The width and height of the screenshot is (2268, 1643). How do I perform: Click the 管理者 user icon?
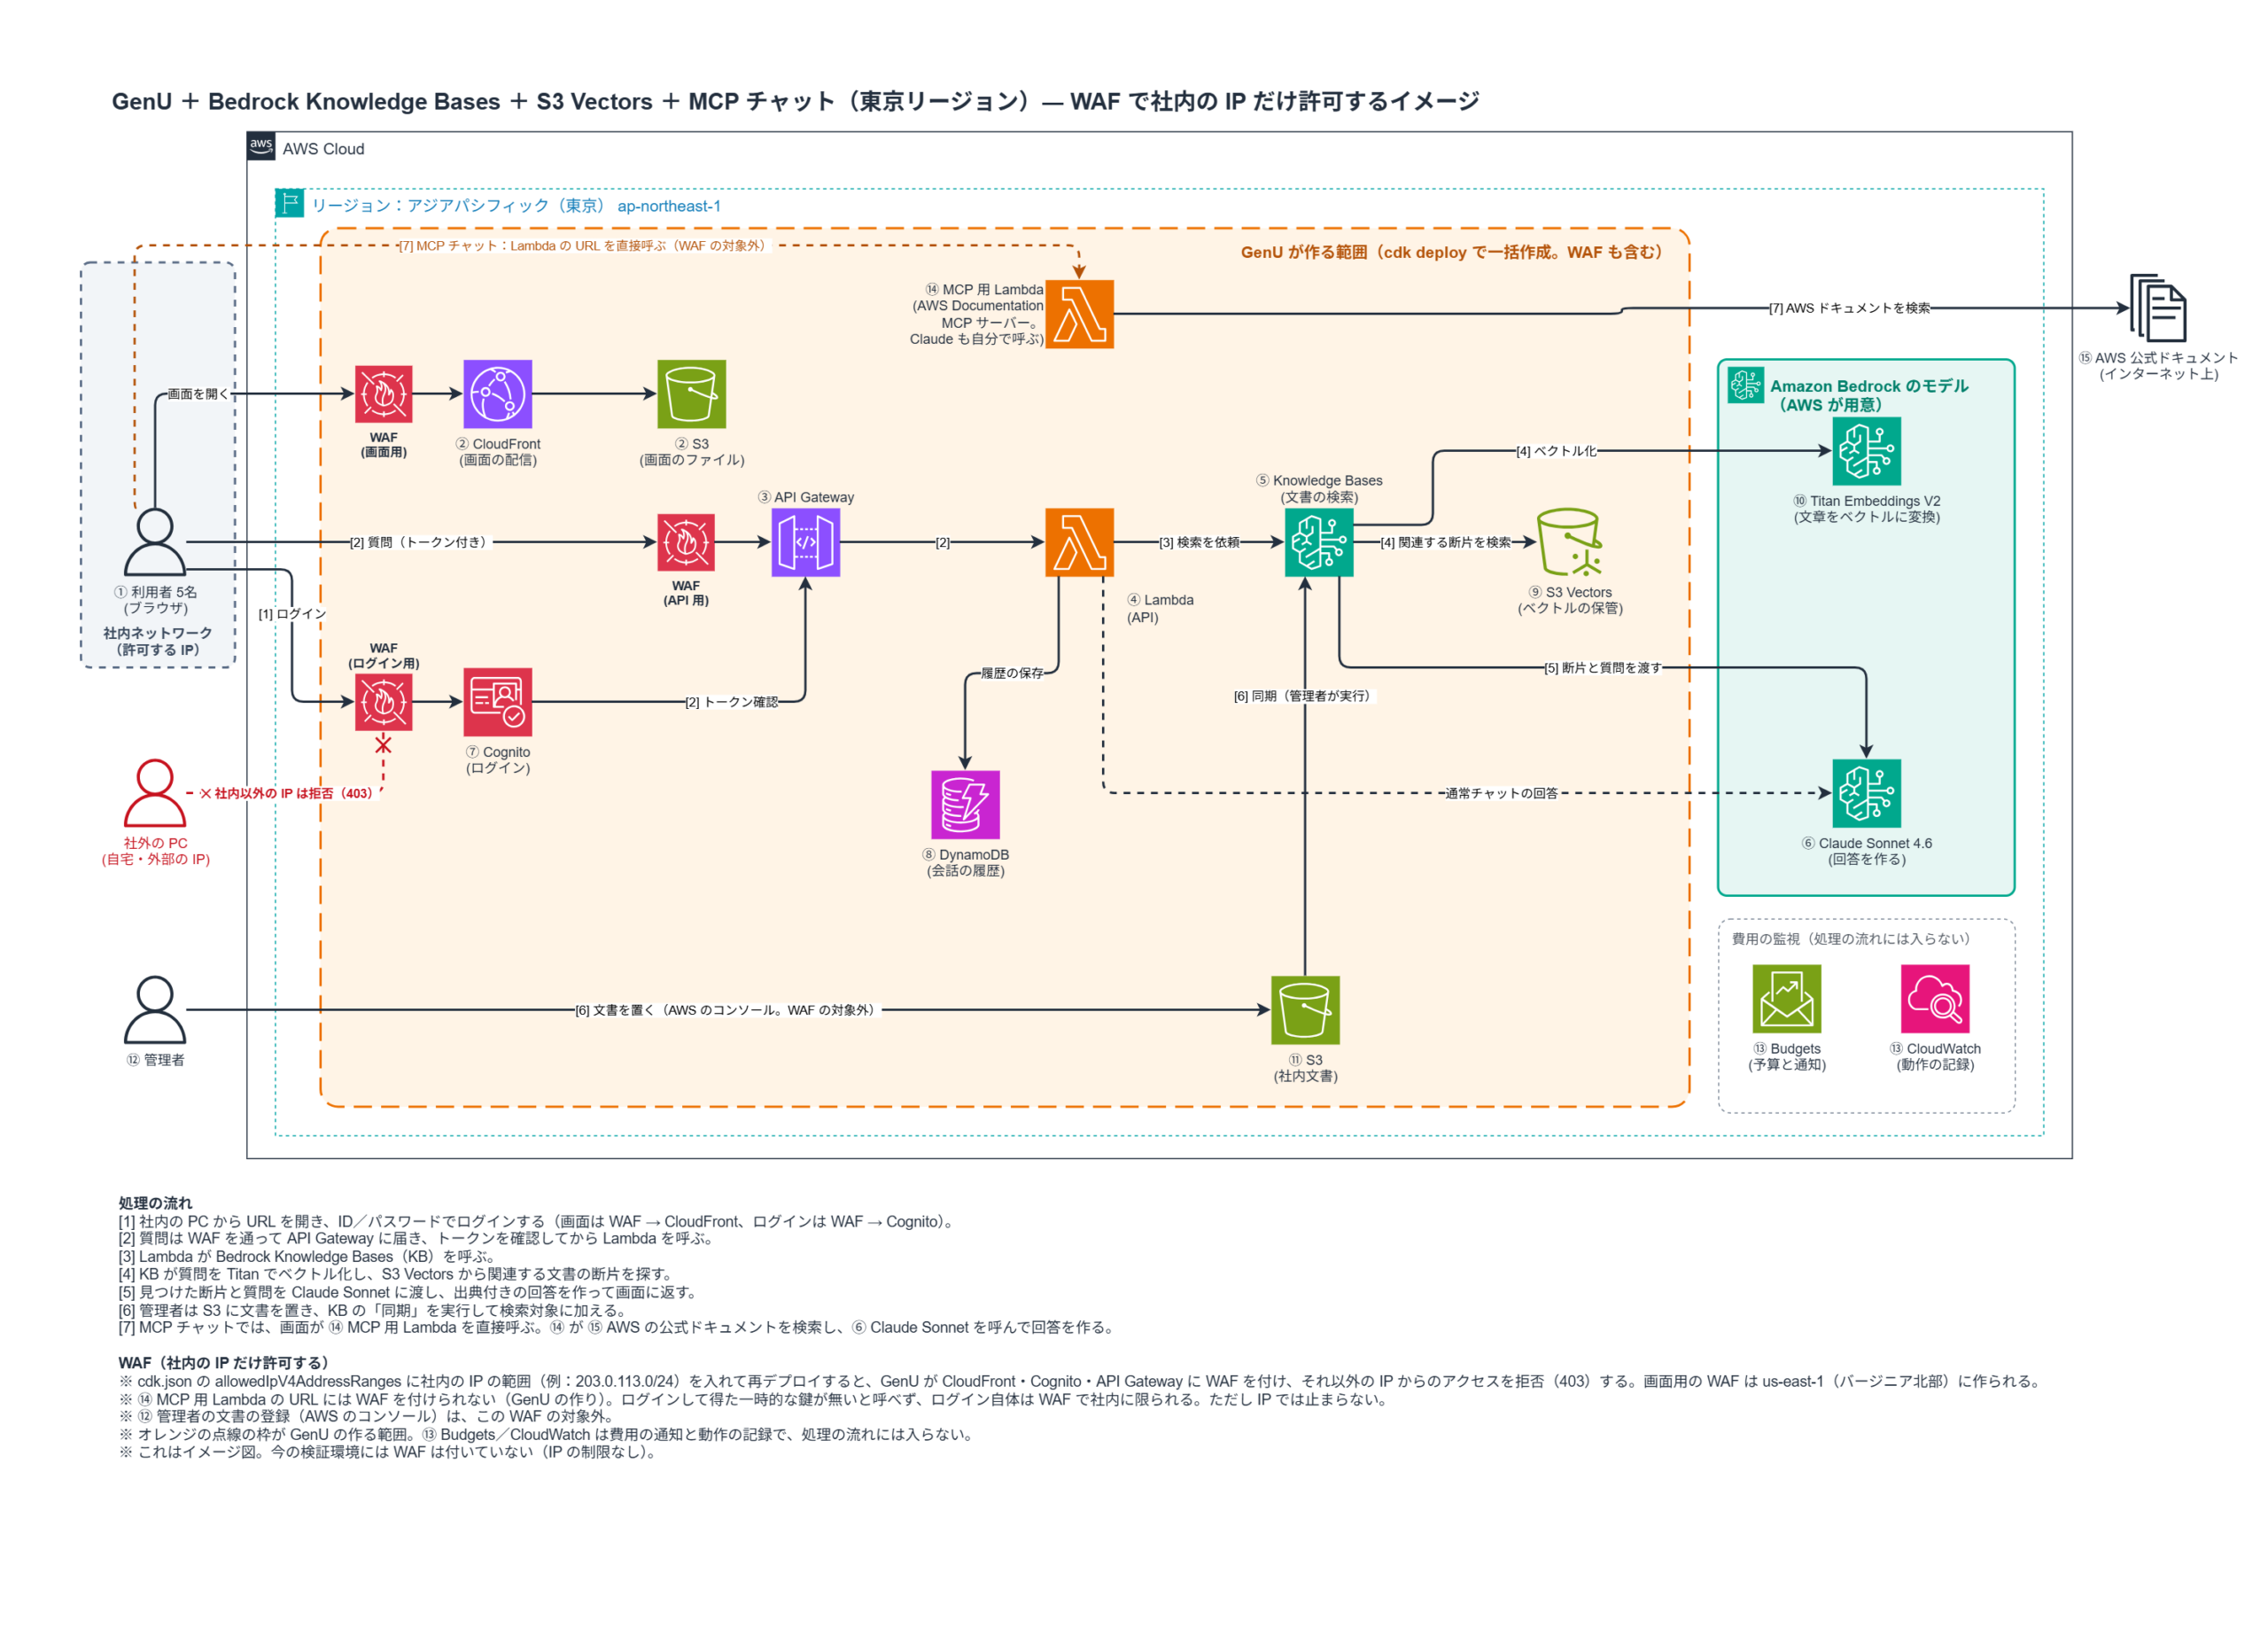155,1010
